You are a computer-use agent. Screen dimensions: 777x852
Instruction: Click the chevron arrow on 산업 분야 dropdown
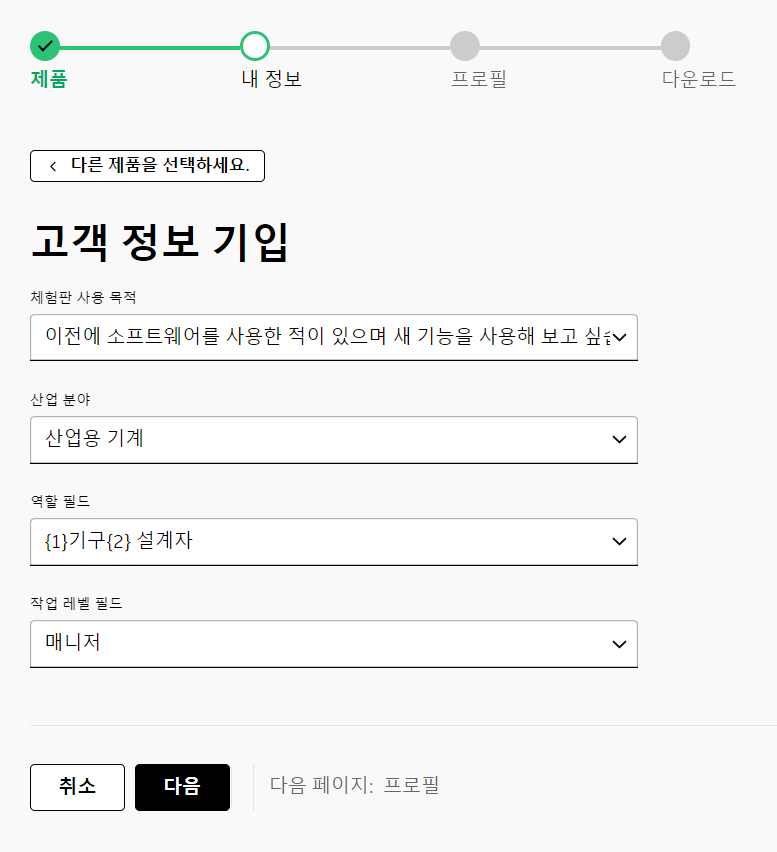619,440
